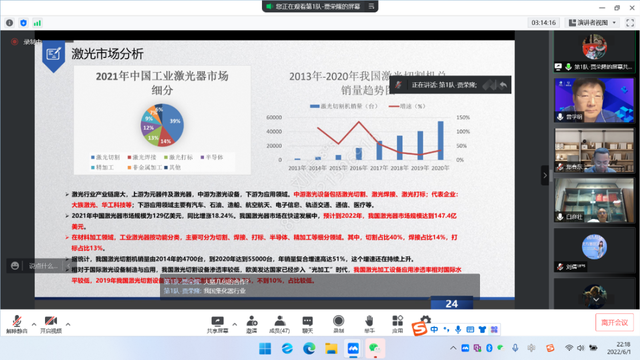Enter full screen mode

tap(630, 23)
